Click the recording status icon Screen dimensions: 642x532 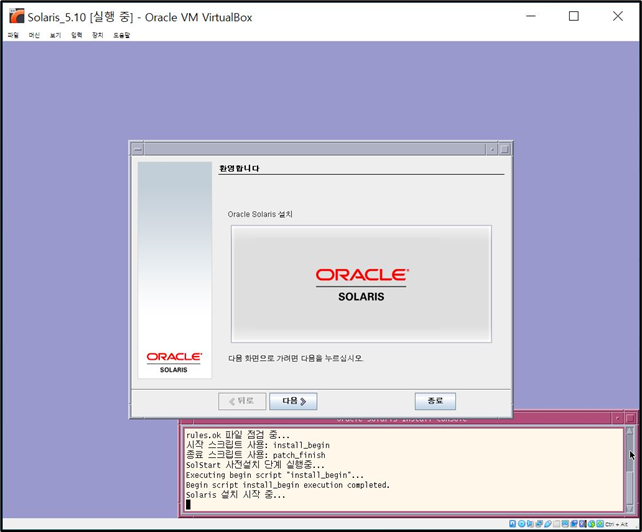click(574, 524)
